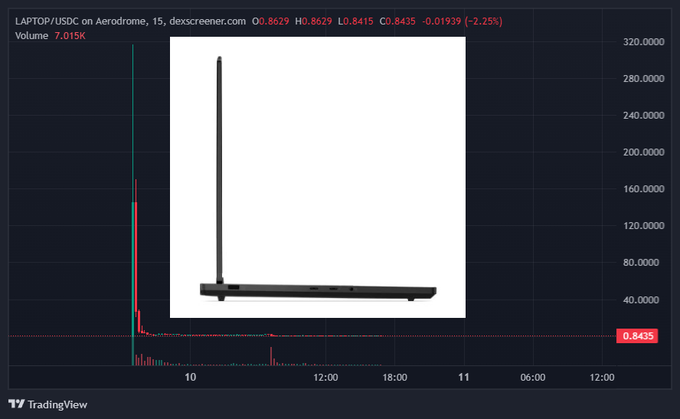Select the 120.0000 price axis label

(x=644, y=226)
